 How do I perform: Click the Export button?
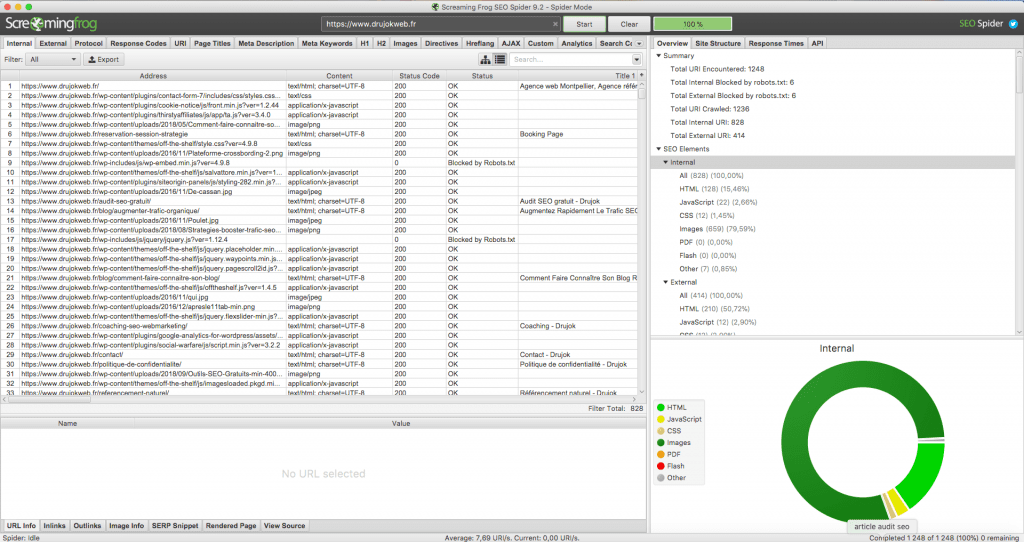pos(103,59)
